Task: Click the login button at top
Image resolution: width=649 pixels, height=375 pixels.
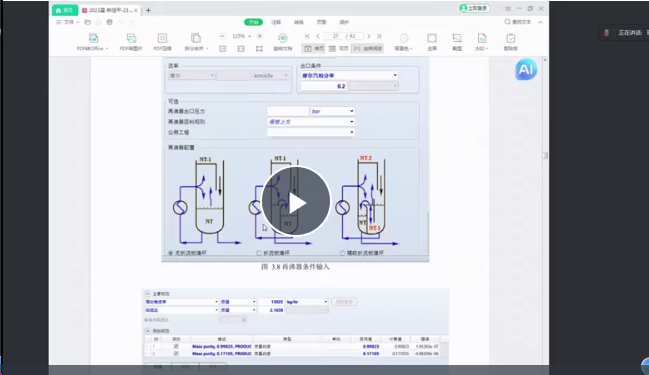Action: (475, 8)
